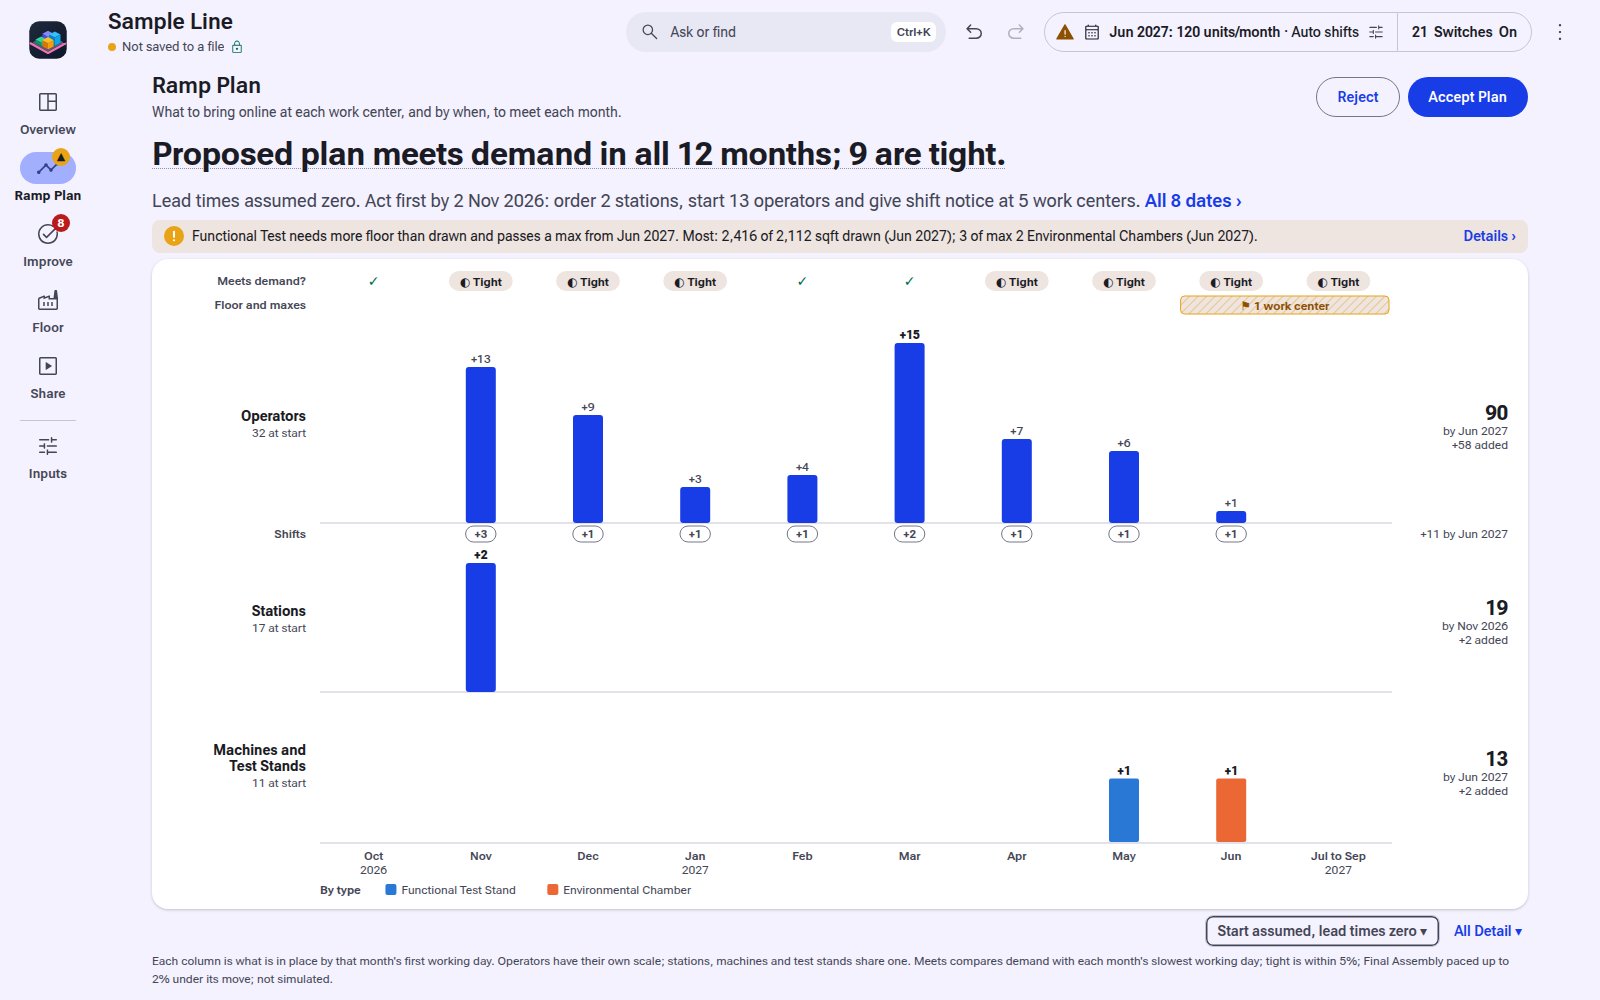Click Reject button
Viewport: 1600px width, 1000px height.
pos(1357,97)
